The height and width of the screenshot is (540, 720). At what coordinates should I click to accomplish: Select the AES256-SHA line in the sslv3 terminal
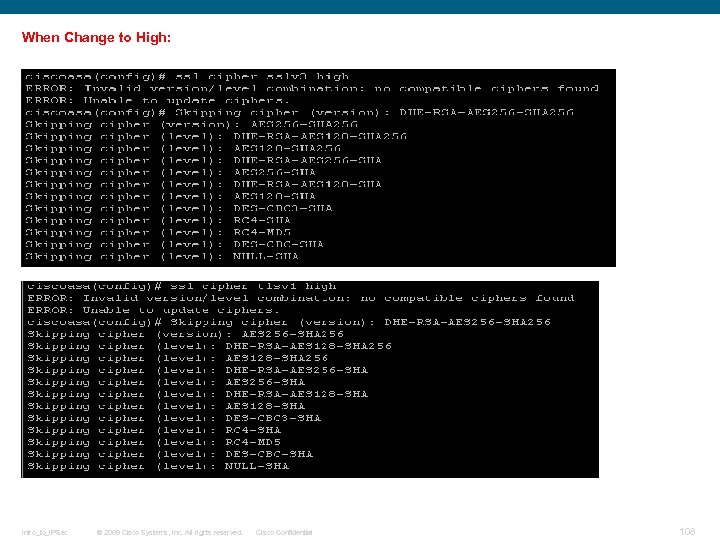171,172
